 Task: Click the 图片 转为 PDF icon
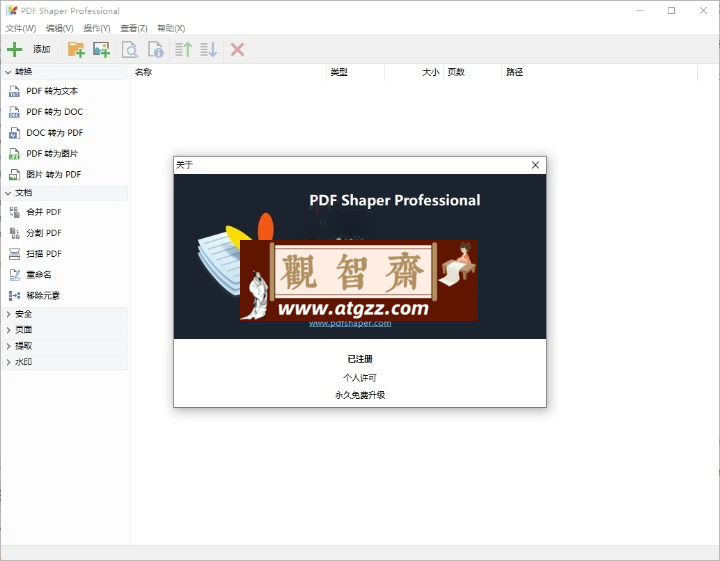click(14, 174)
